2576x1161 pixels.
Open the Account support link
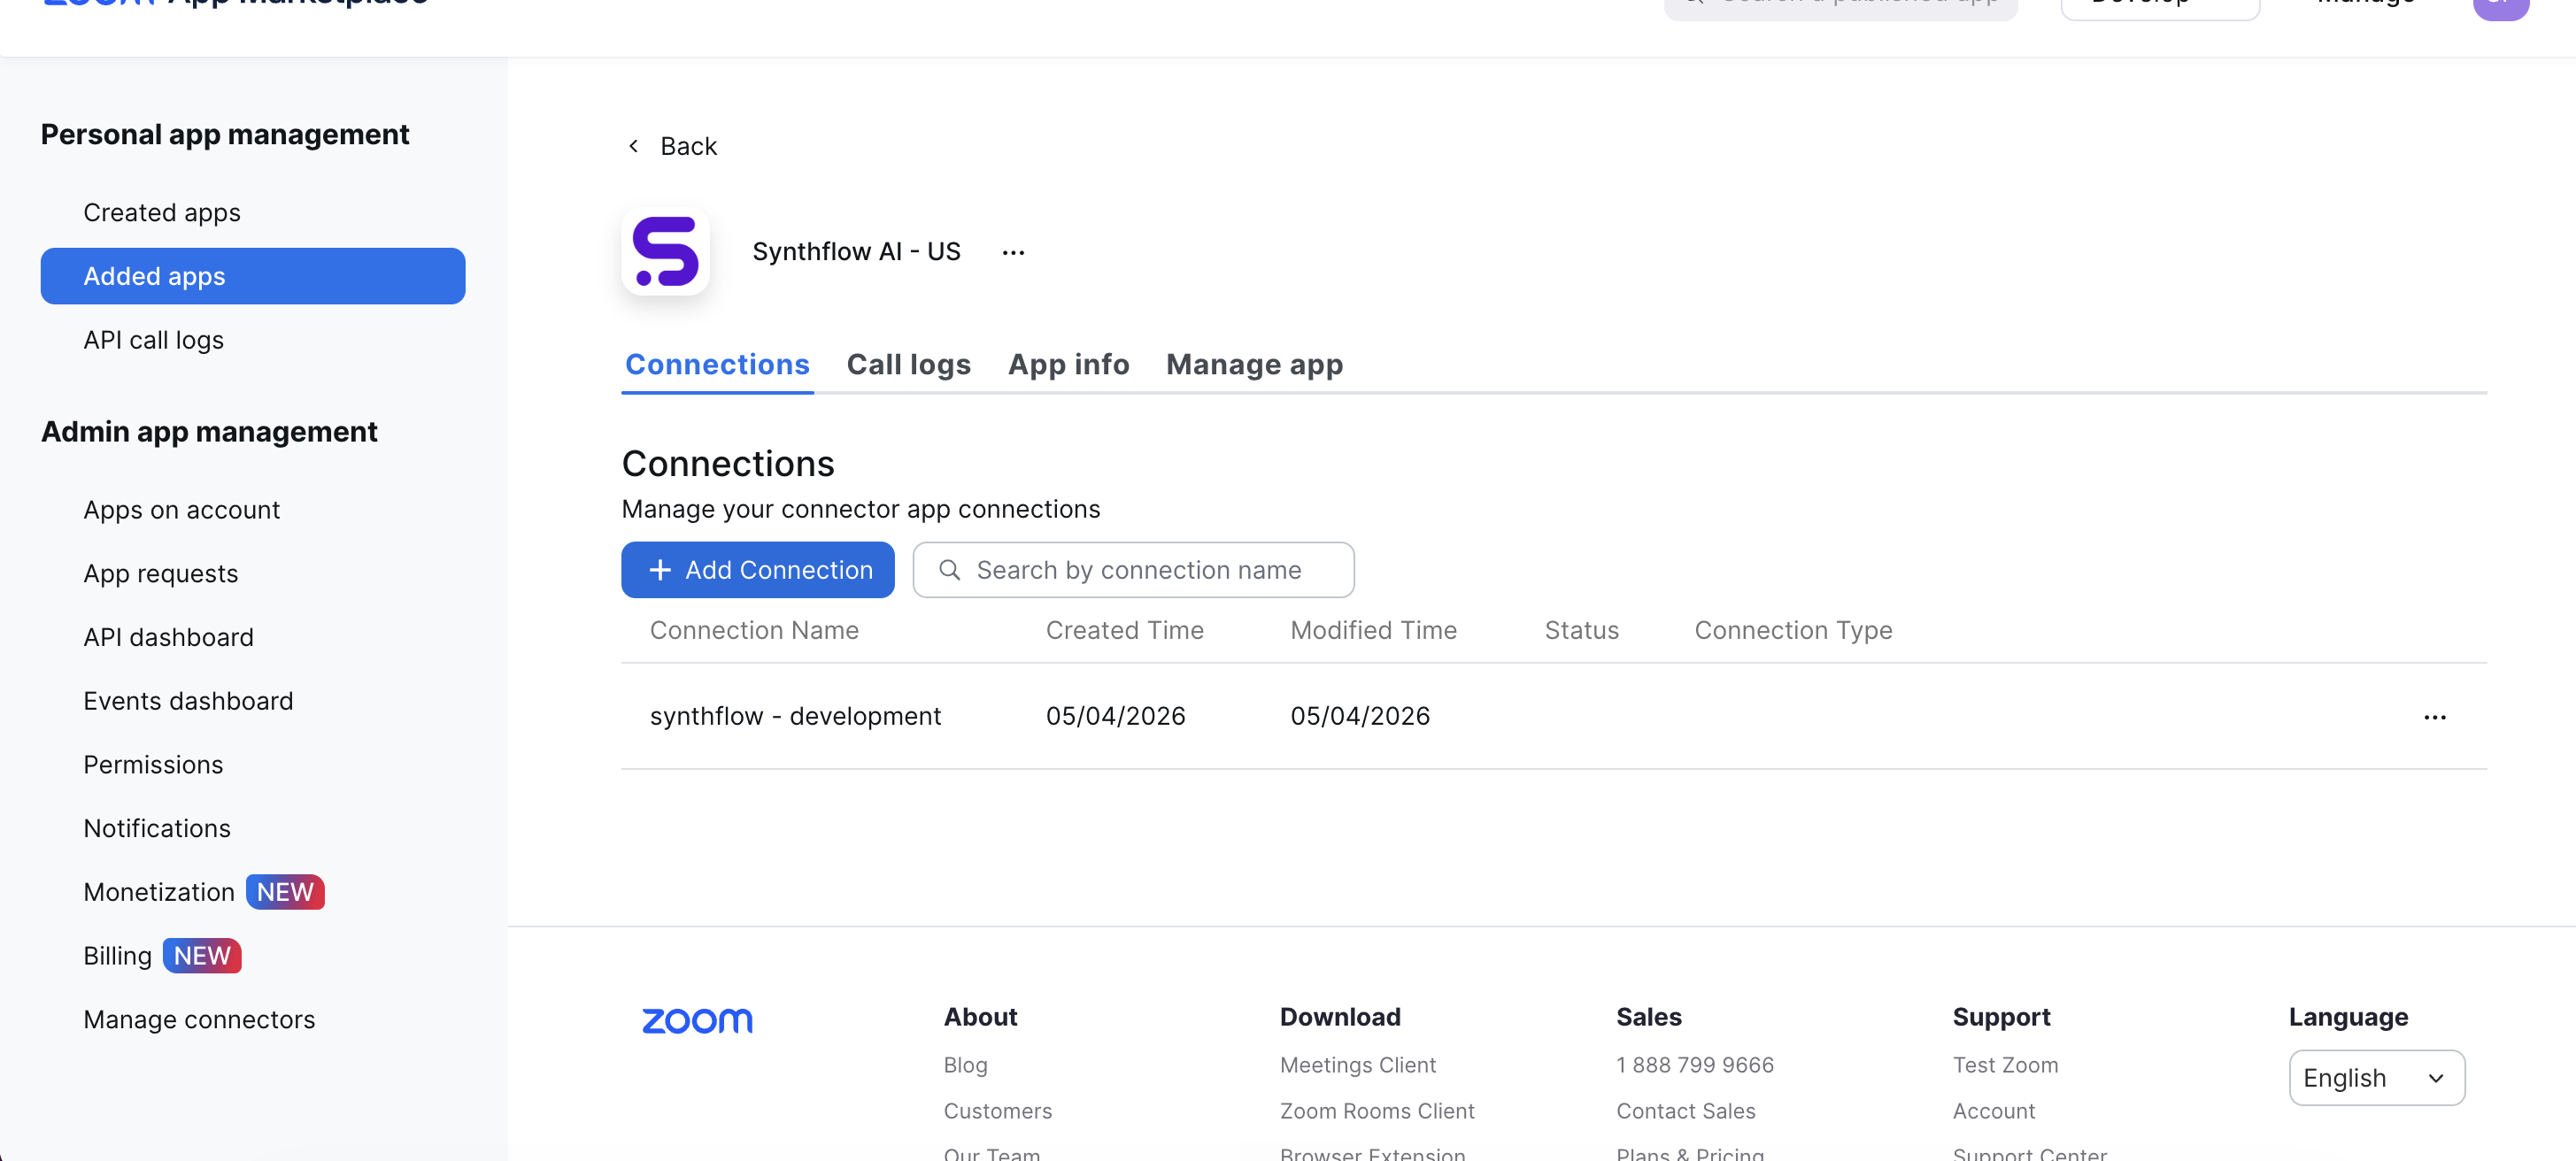1993,1111
